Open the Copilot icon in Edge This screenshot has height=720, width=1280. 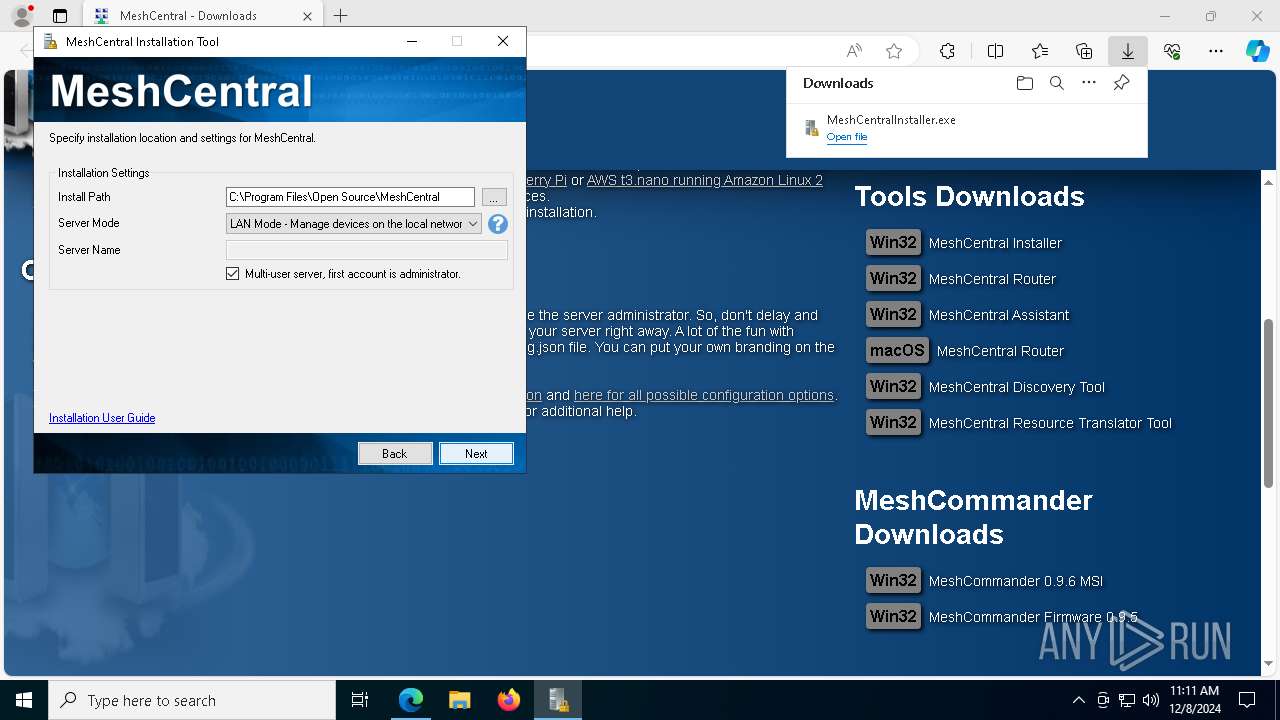point(1257,51)
